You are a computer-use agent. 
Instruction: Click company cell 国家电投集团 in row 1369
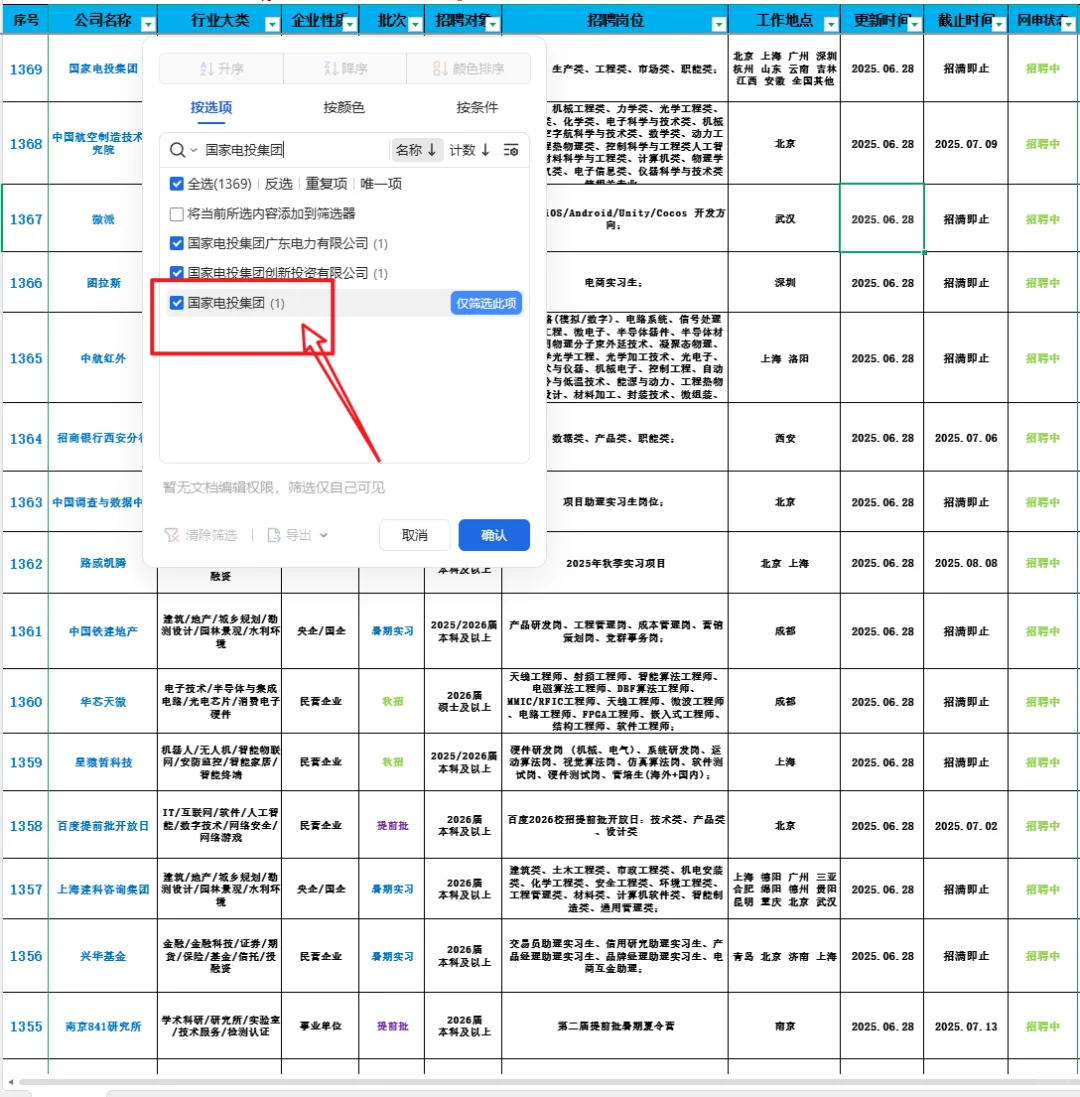(x=103, y=69)
